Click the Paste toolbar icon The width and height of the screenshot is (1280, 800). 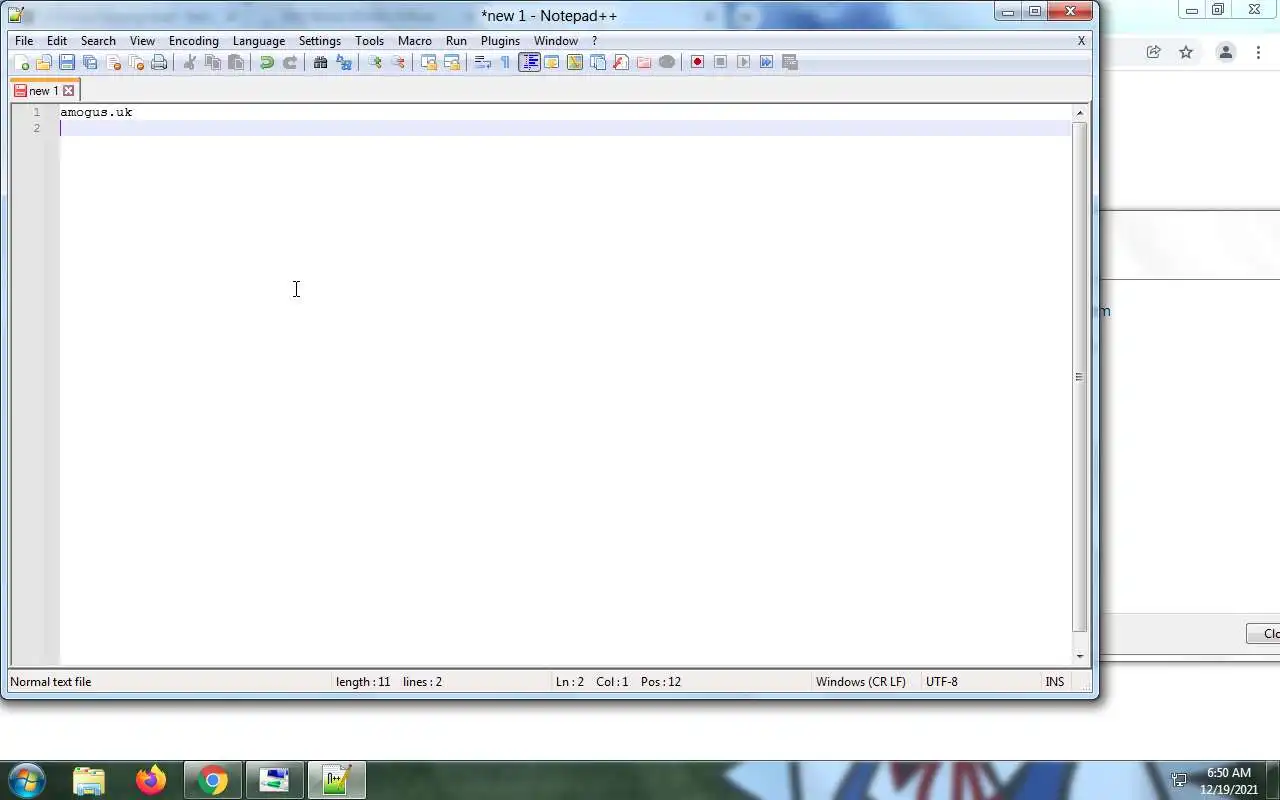(236, 62)
